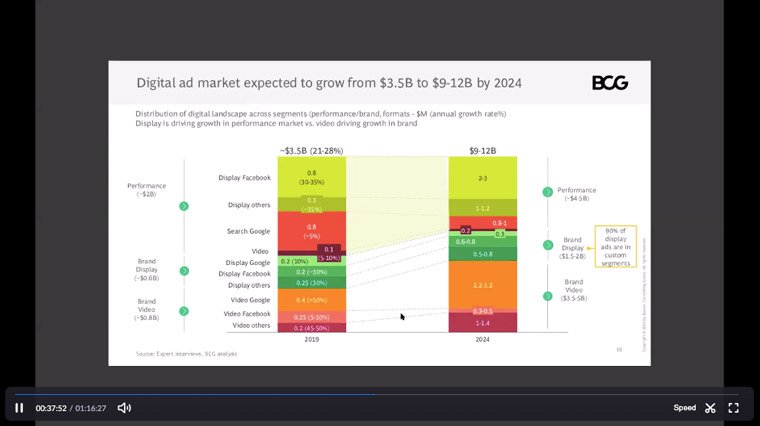Screen dimensions: 760x426
Task: Click the 'Distribution of digital landscape' subtitle line
Action: pos(321,114)
